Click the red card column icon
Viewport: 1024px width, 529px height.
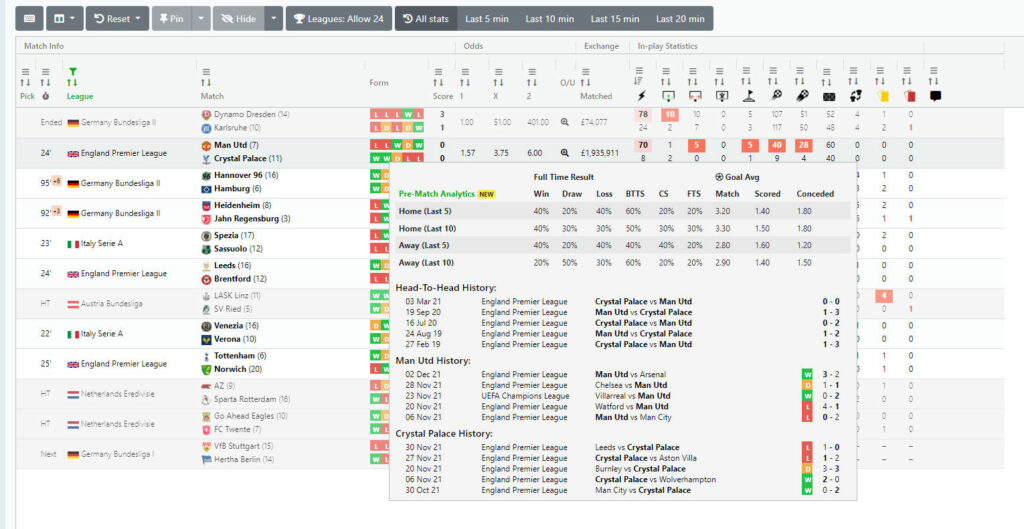pos(910,96)
